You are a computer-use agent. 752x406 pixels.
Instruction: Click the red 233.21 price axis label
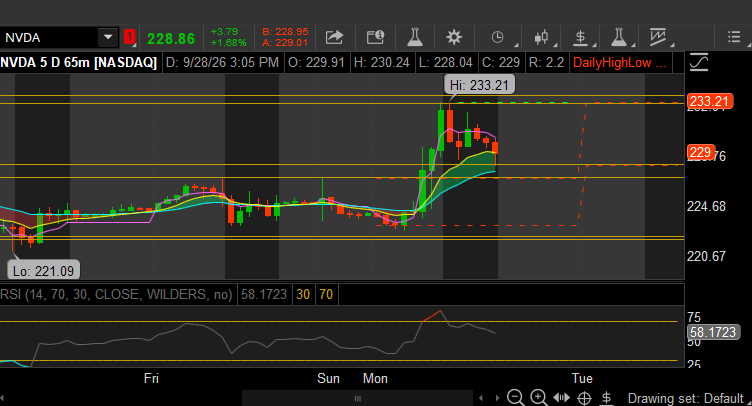pos(709,101)
